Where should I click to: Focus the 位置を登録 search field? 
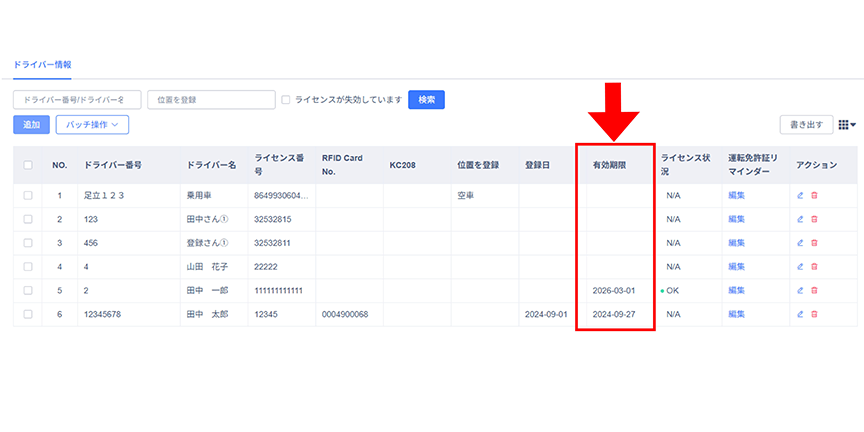tap(211, 100)
